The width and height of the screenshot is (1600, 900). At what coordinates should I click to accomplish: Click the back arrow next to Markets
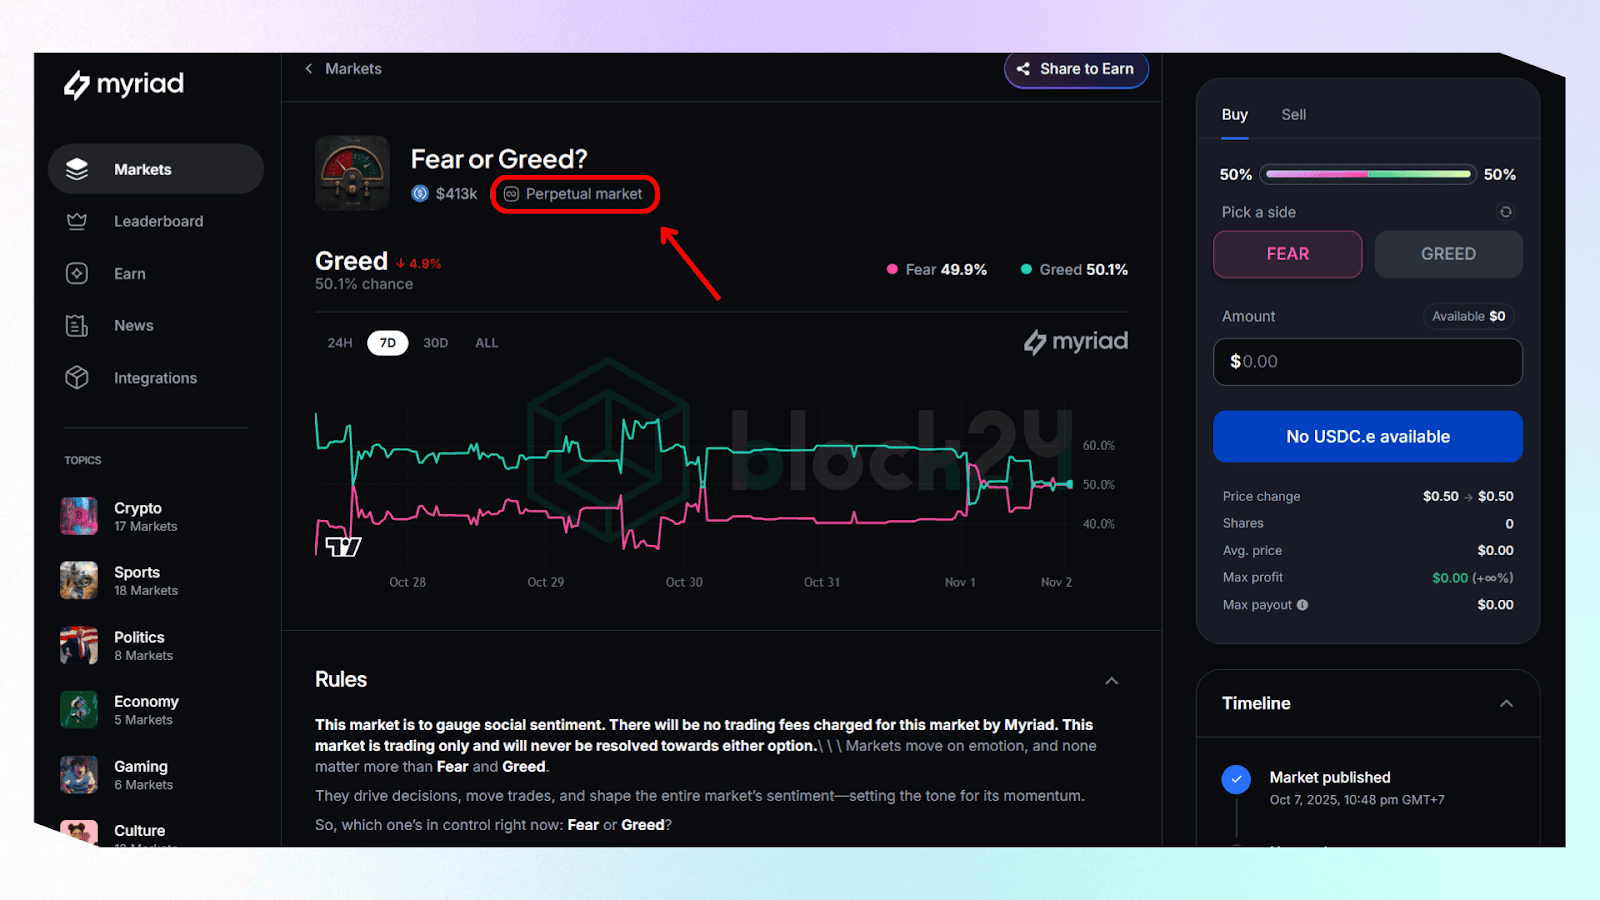tap(309, 69)
